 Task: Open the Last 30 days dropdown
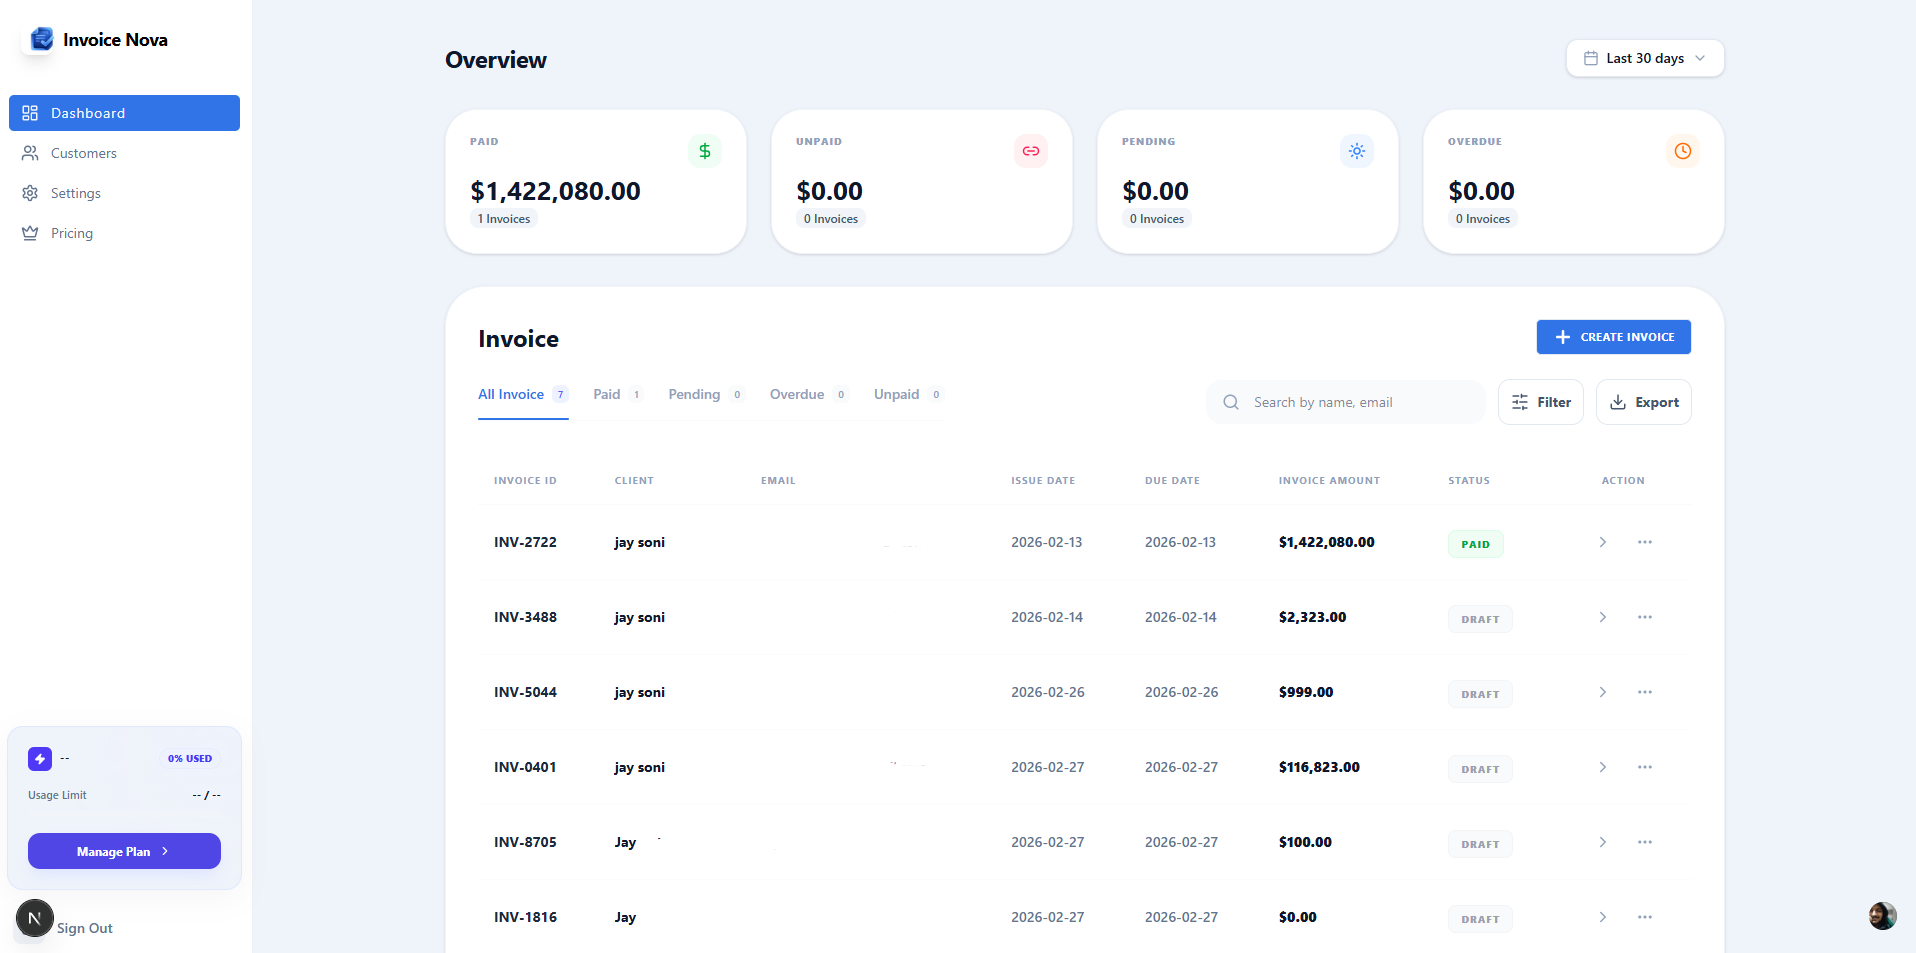pyautogui.click(x=1645, y=58)
